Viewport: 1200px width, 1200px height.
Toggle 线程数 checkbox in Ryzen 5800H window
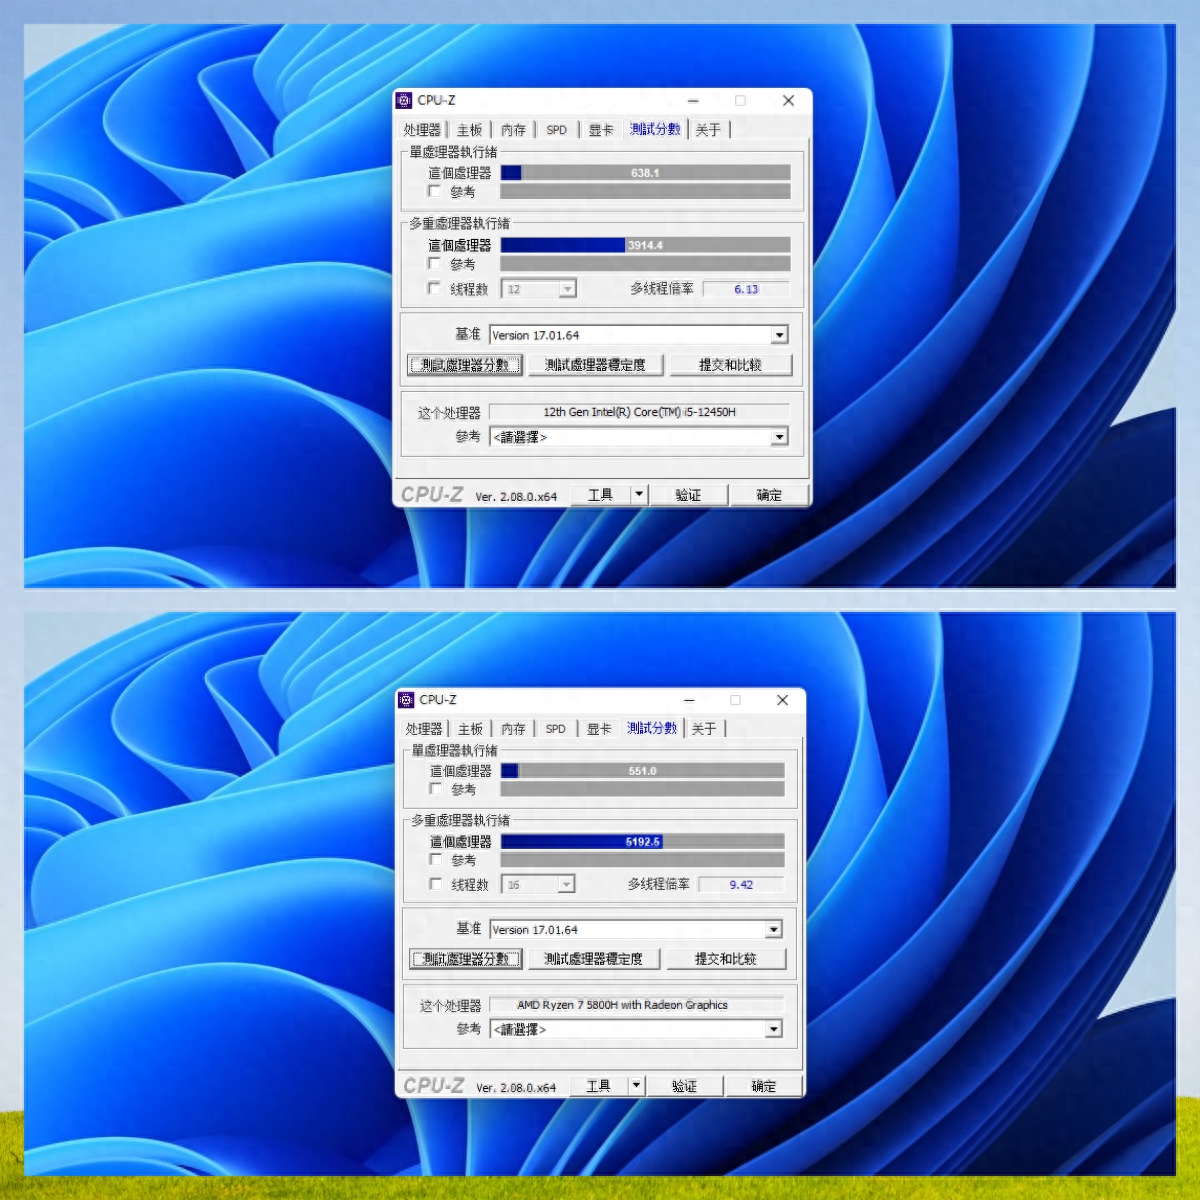(436, 884)
